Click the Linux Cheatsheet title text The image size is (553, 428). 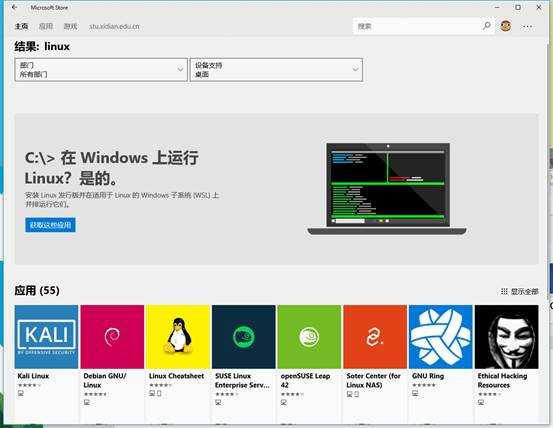coord(176,376)
